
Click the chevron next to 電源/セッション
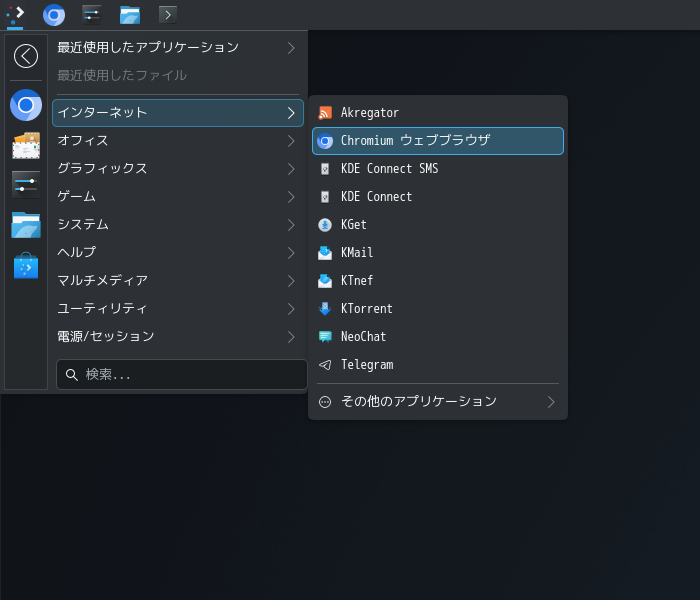click(x=291, y=337)
